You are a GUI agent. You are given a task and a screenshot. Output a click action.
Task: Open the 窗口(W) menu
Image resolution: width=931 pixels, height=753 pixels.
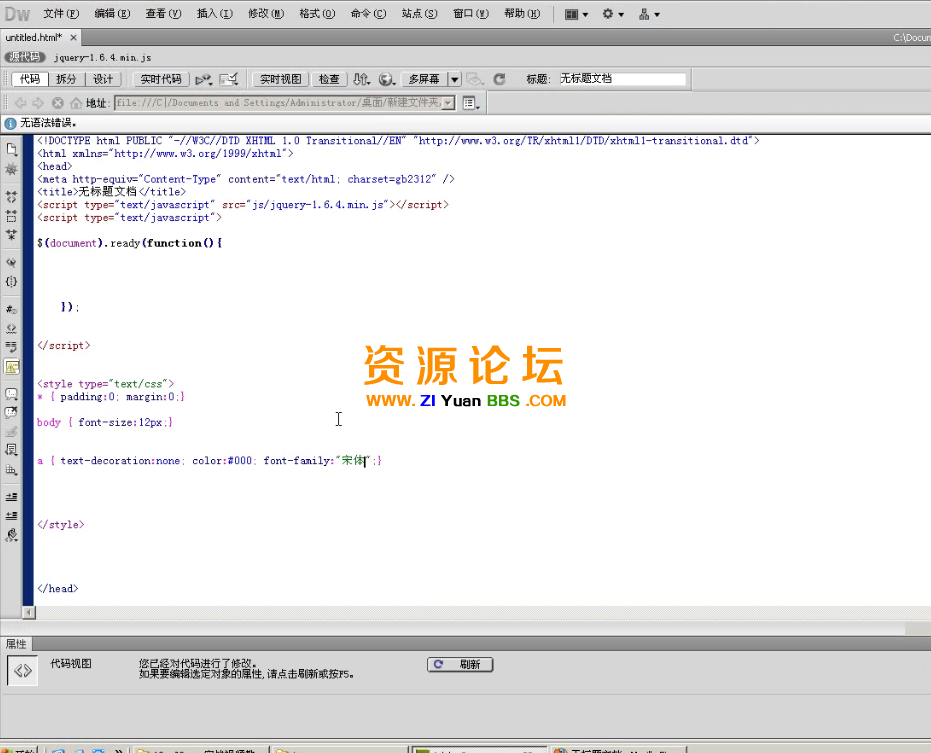click(471, 14)
